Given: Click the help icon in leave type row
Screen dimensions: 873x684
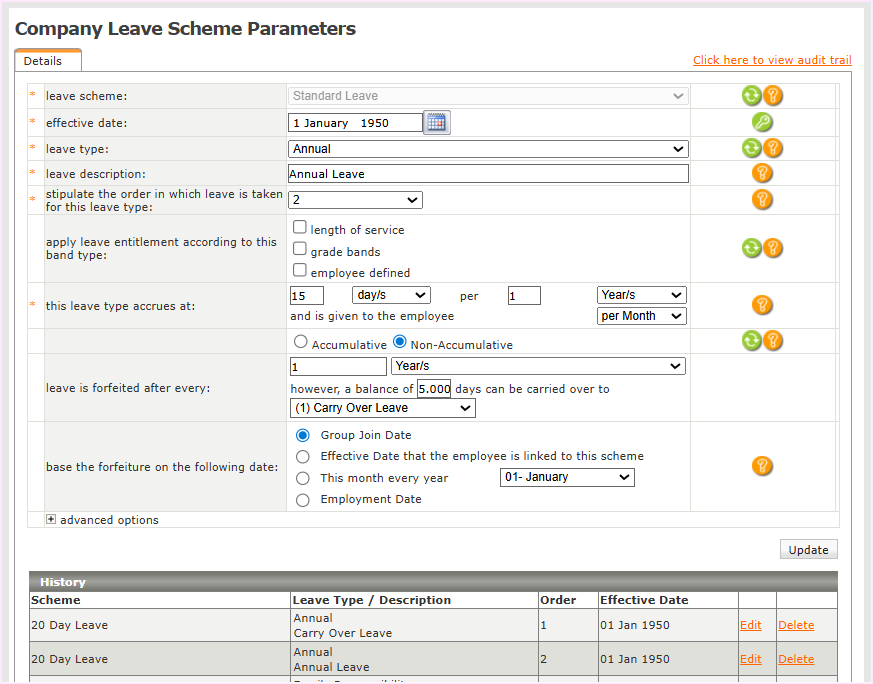Looking at the screenshot, I should (x=773, y=149).
